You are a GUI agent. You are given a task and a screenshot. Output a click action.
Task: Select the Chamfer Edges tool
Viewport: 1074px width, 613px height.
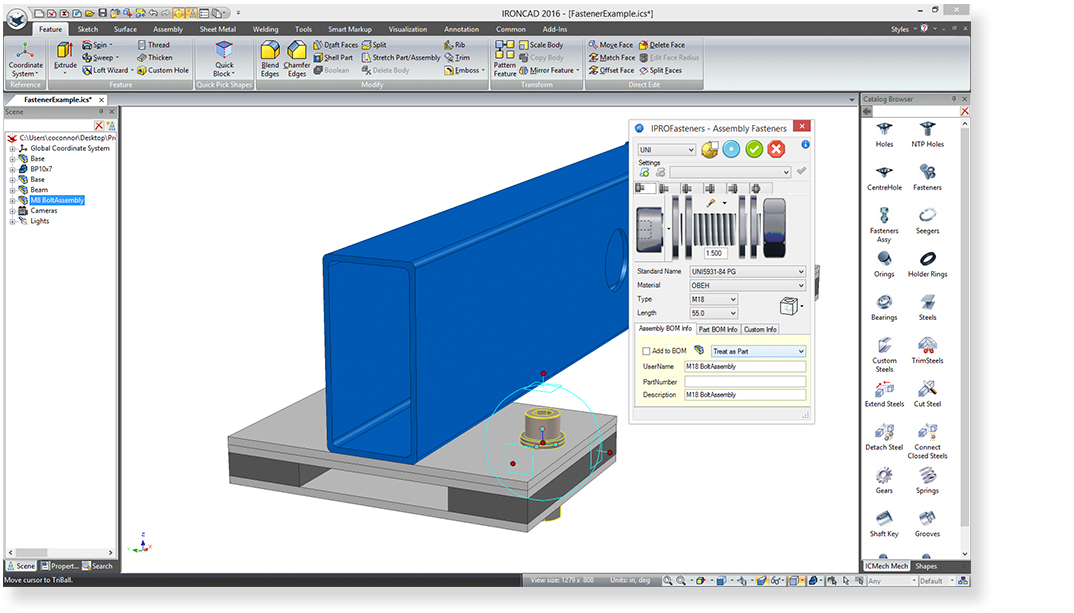click(297, 58)
